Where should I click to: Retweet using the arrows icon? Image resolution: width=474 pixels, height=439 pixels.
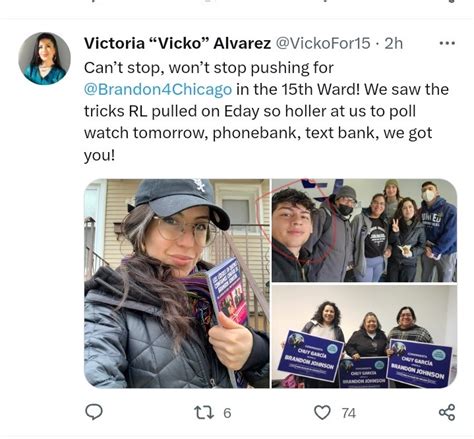[x=204, y=413]
